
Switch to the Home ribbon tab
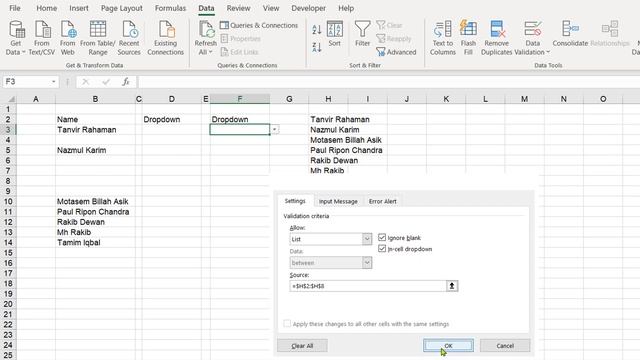[47, 8]
